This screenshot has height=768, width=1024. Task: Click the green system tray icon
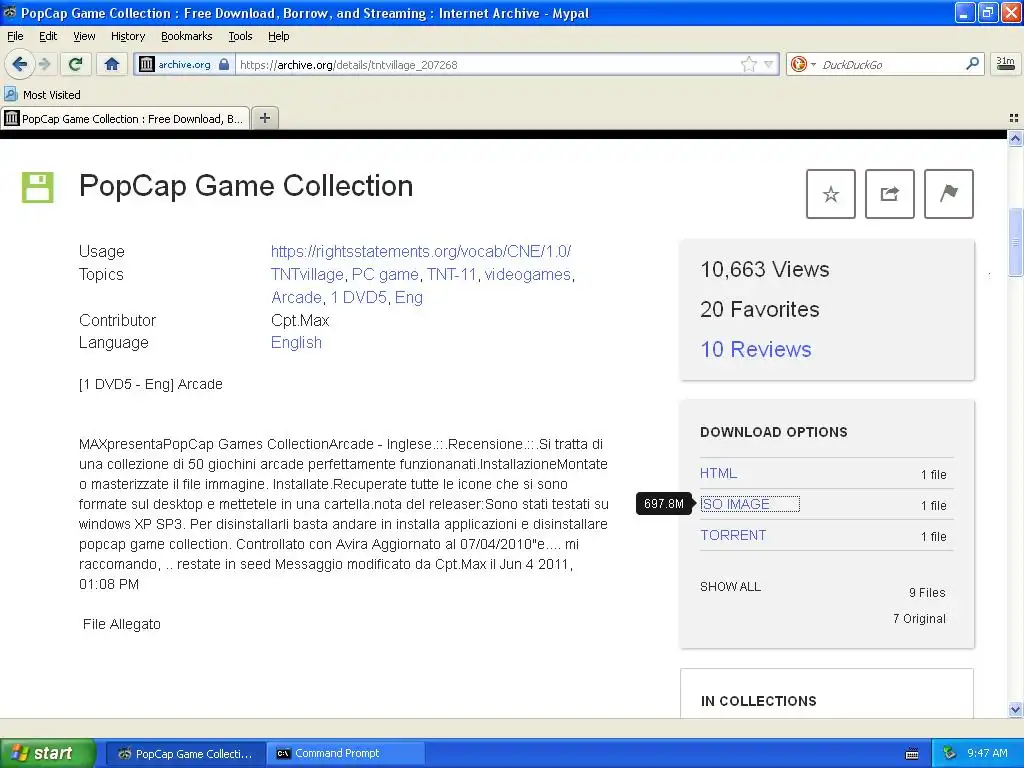pyautogui.click(x=950, y=754)
